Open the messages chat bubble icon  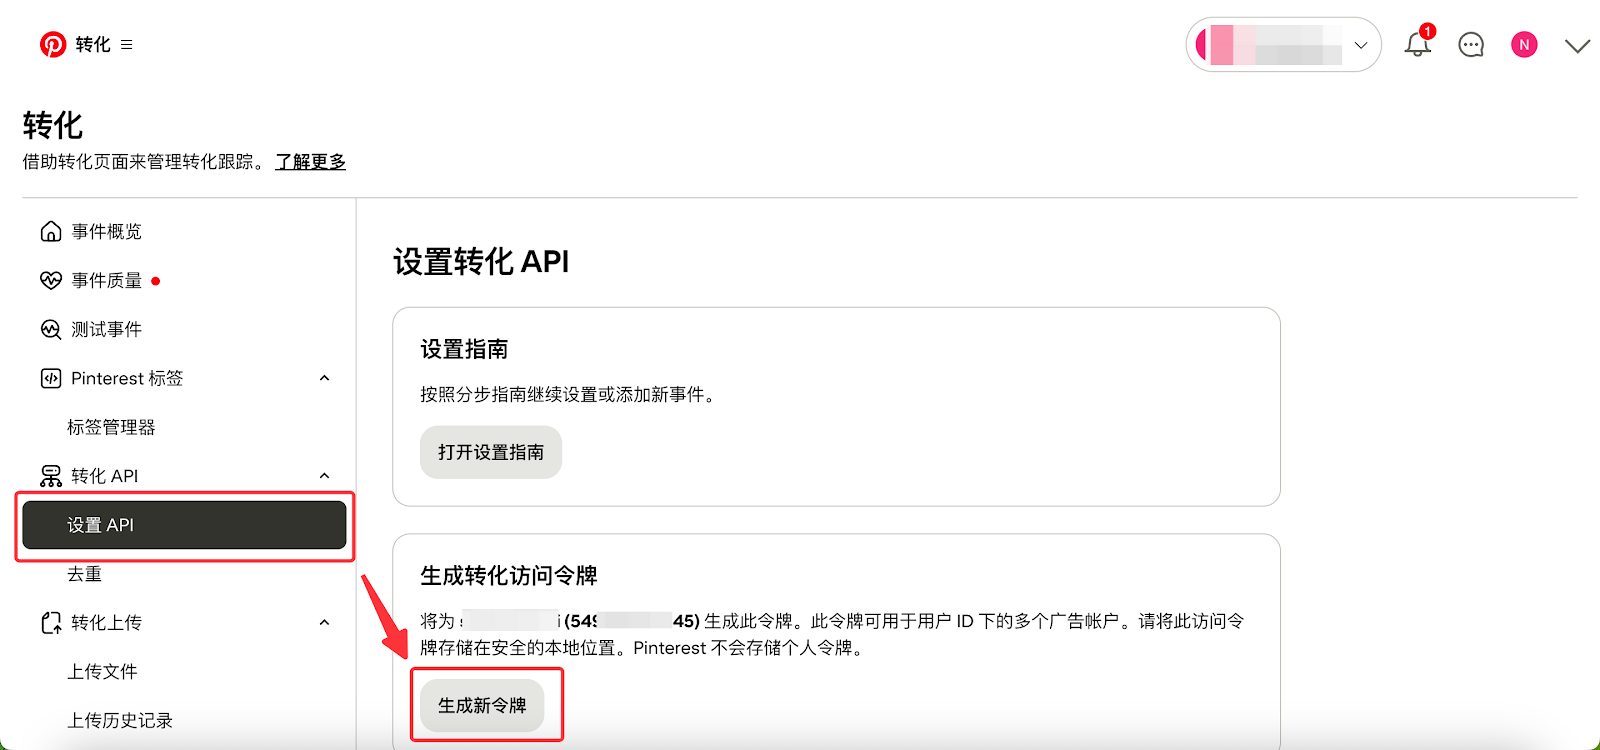point(1470,45)
